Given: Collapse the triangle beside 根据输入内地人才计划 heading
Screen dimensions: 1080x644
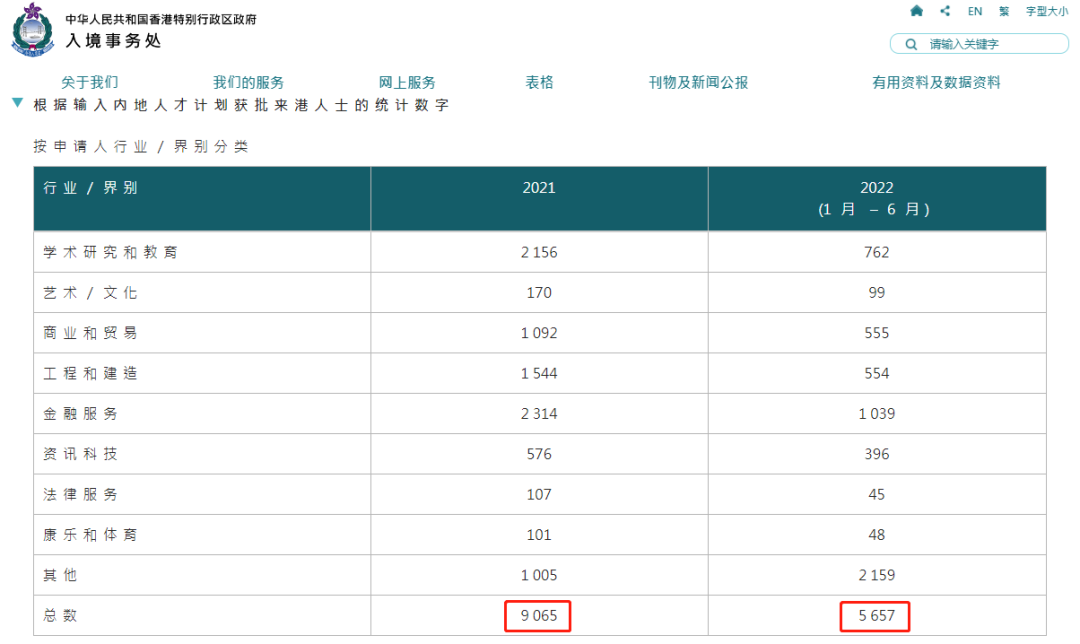Looking at the screenshot, I should (x=17, y=103).
